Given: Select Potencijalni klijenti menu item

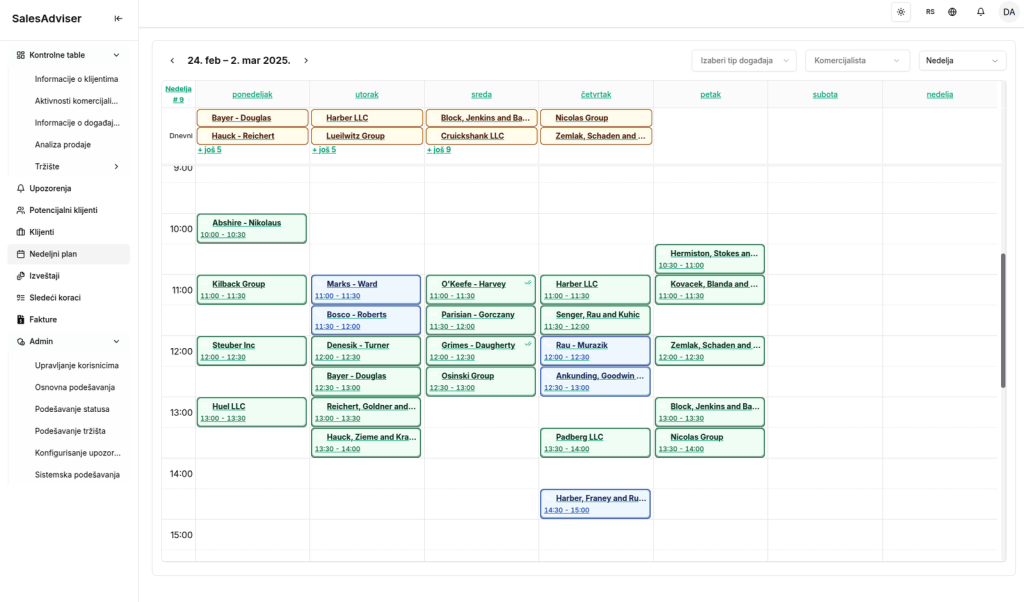Looking at the screenshot, I should (x=63, y=210).
